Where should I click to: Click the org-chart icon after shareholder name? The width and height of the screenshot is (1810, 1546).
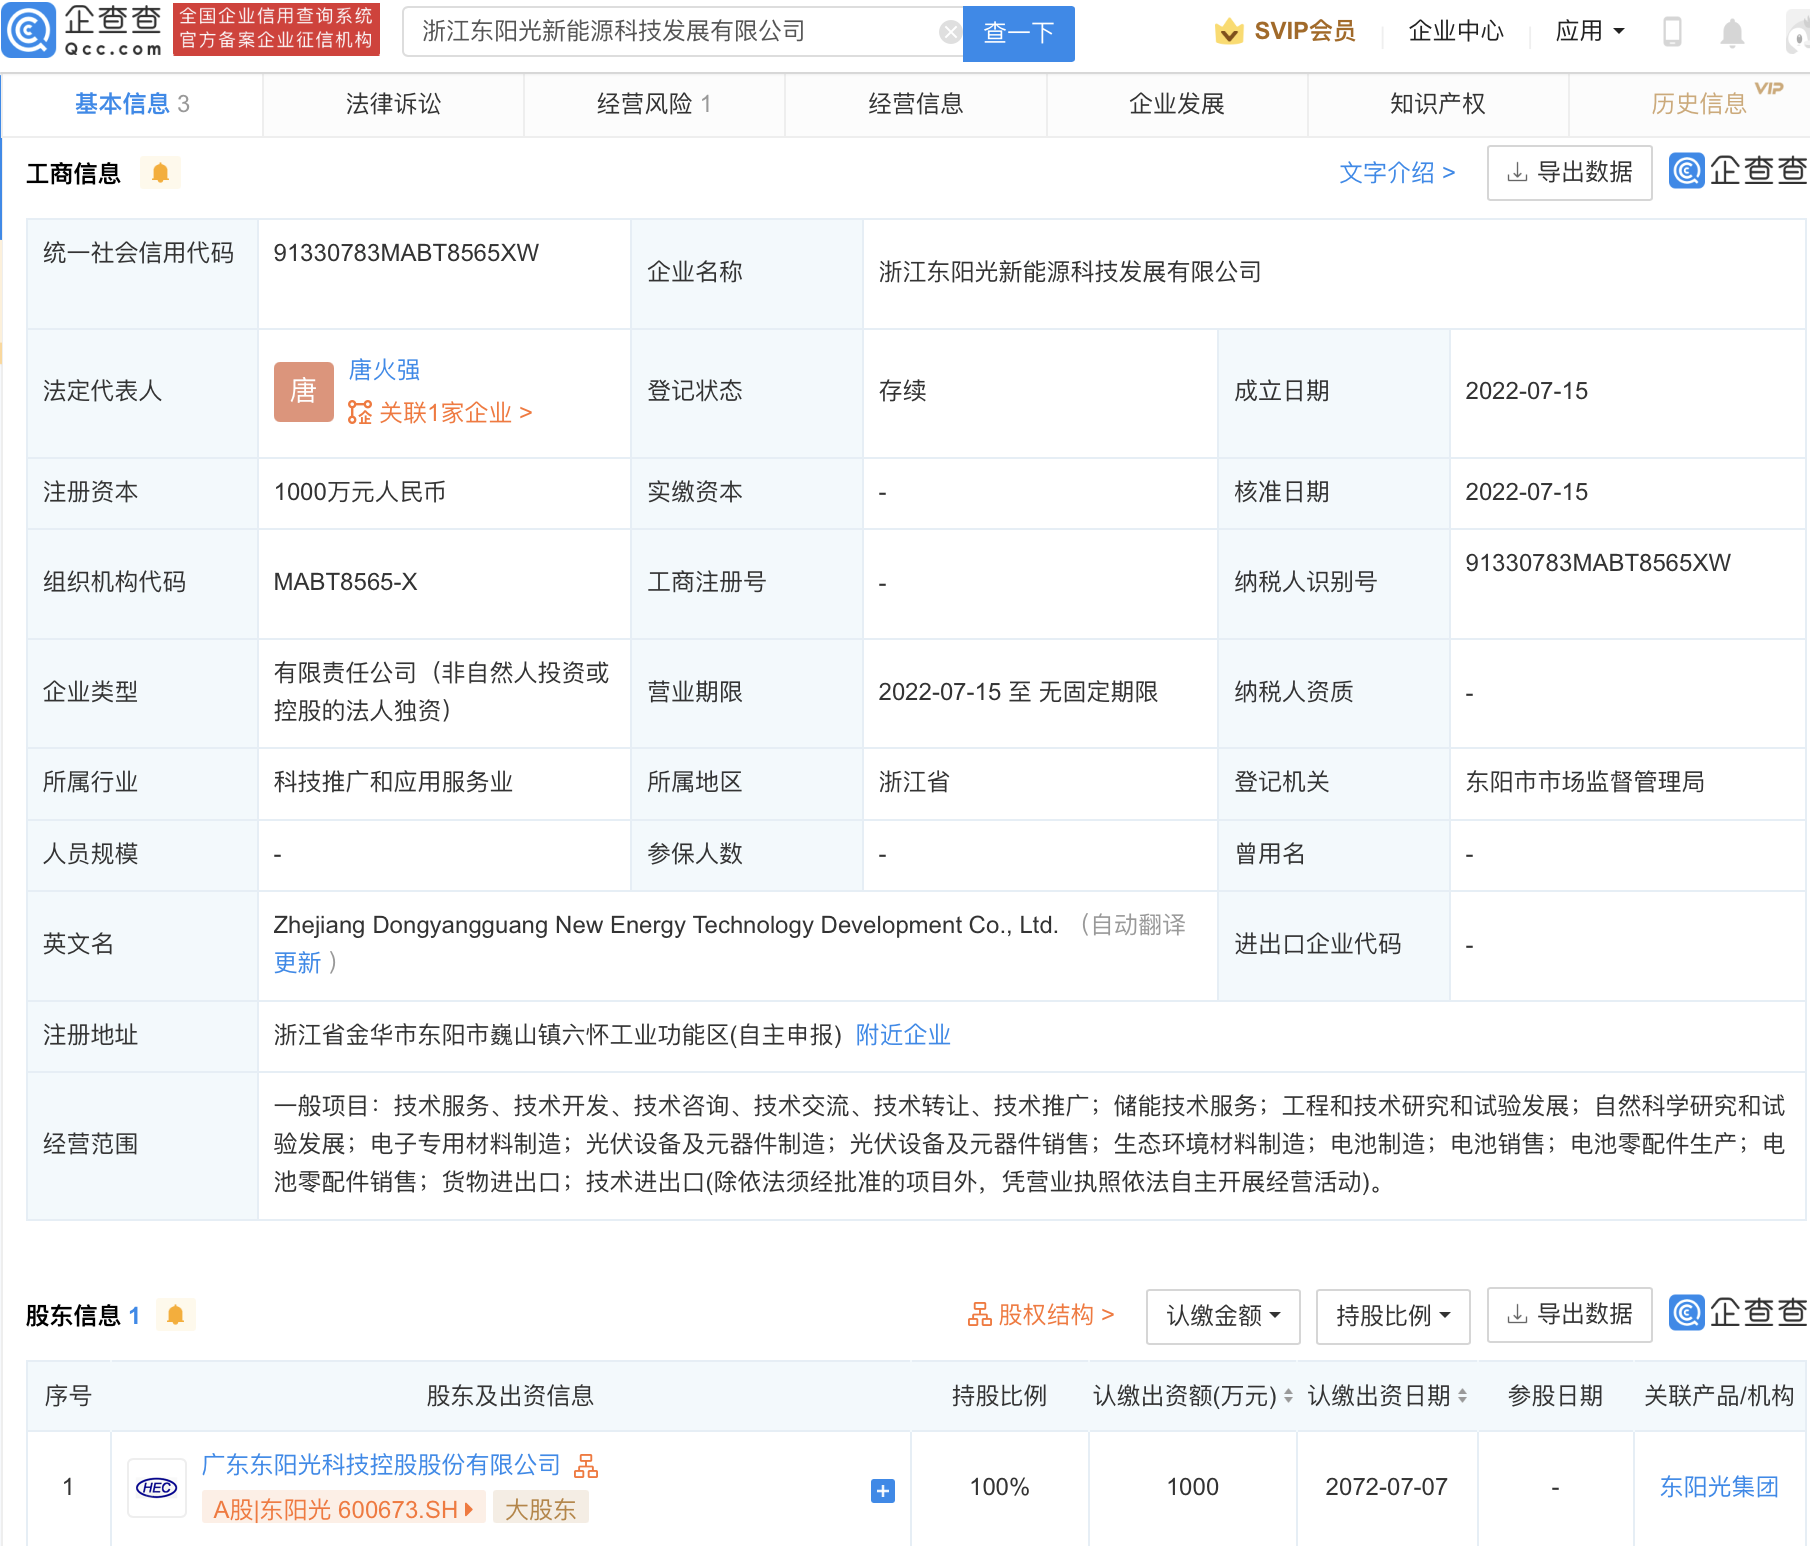coord(586,1466)
